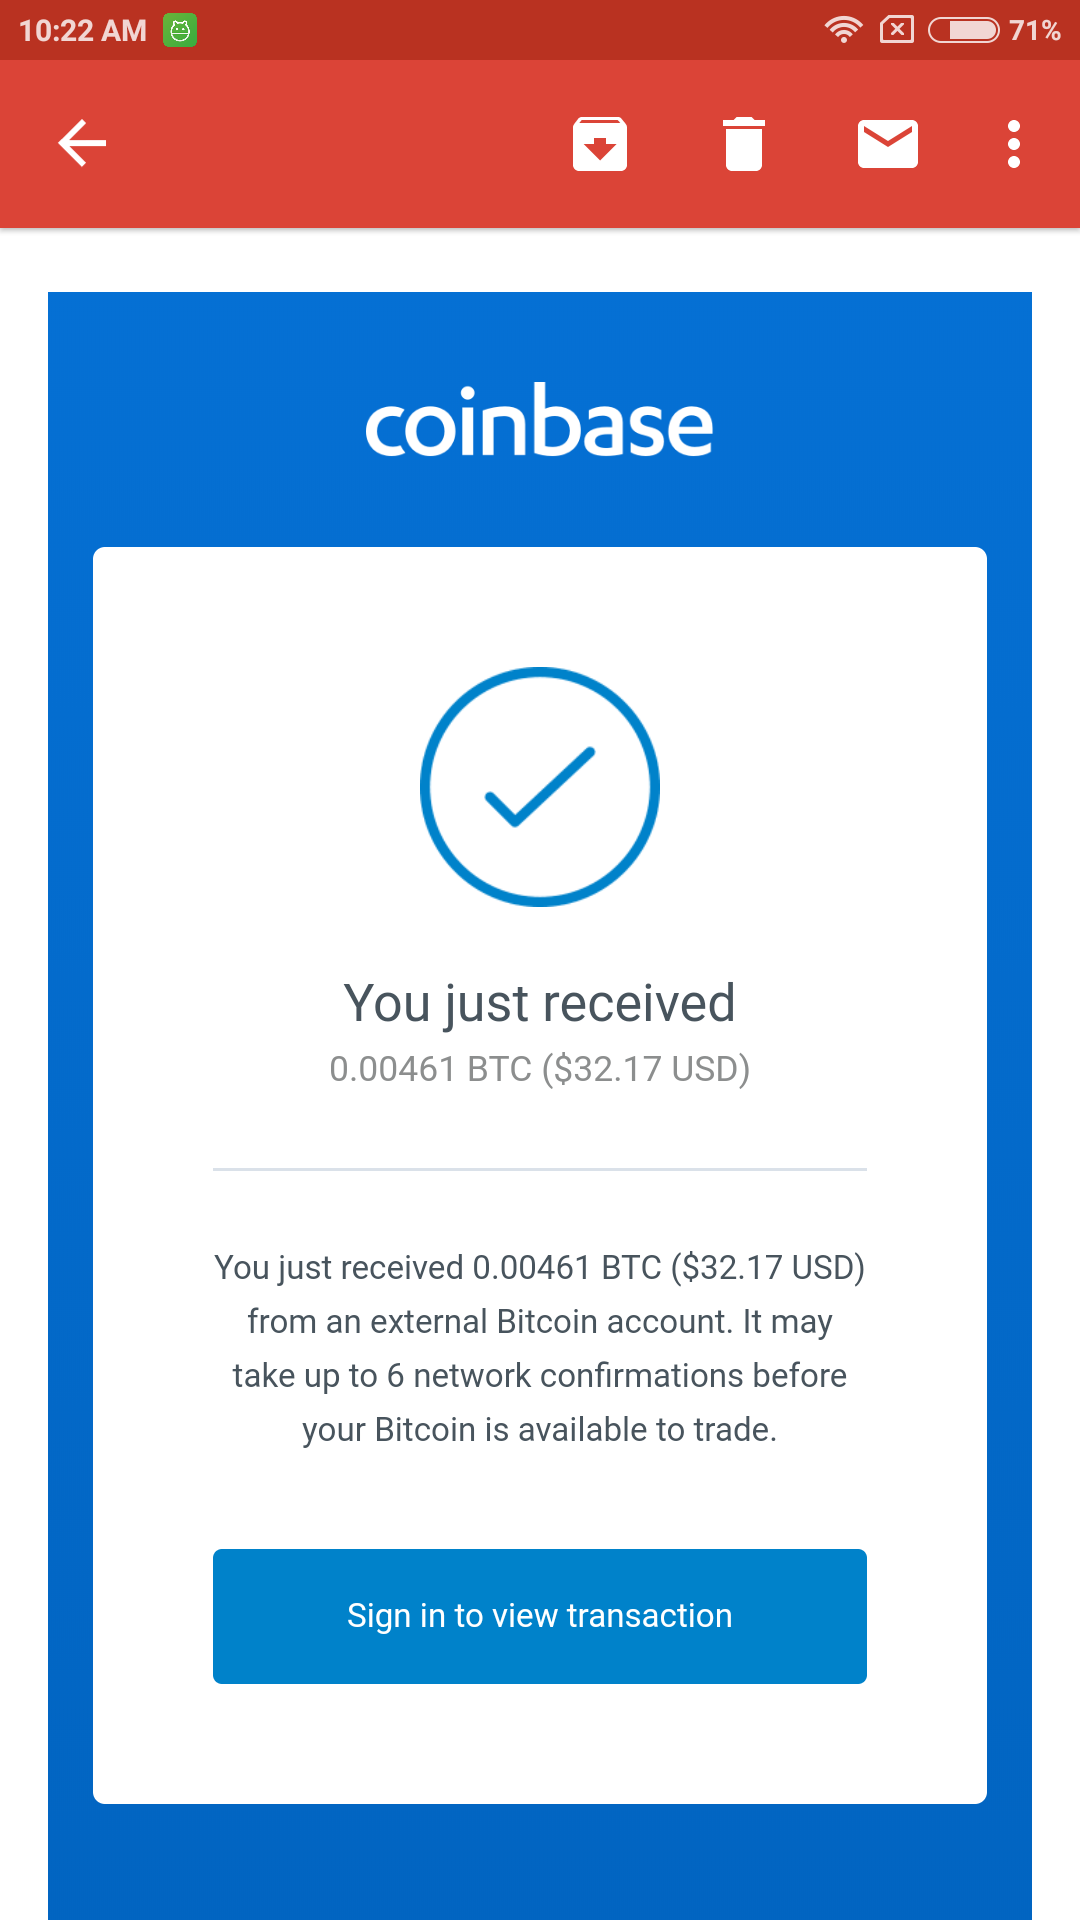Open the three-dot more options menu
Screen dimensions: 1080x1920
[x=1013, y=144]
